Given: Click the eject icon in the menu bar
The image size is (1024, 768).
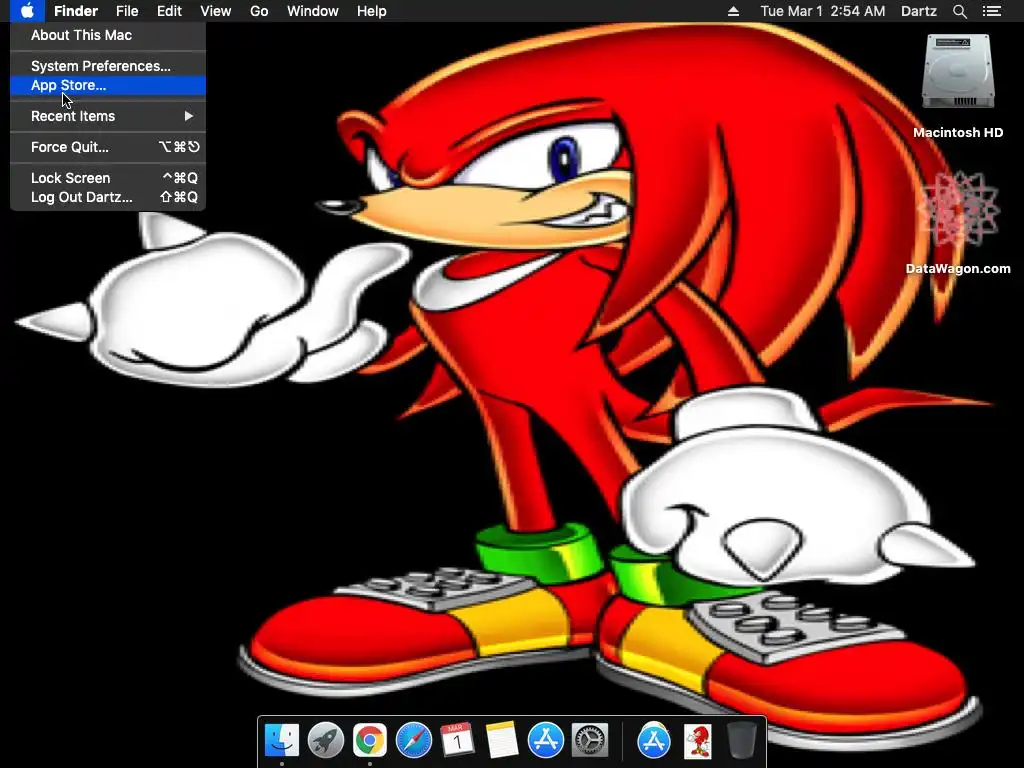Looking at the screenshot, I should point(733,11).
